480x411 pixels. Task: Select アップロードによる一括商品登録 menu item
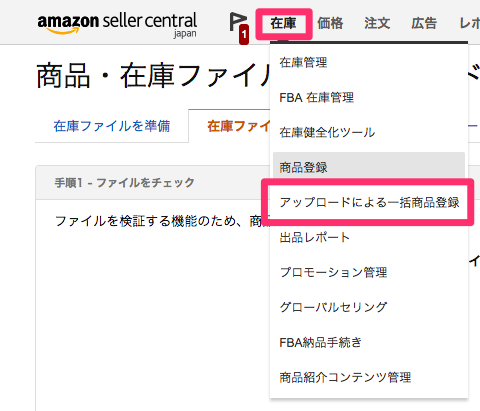[369, 202]
